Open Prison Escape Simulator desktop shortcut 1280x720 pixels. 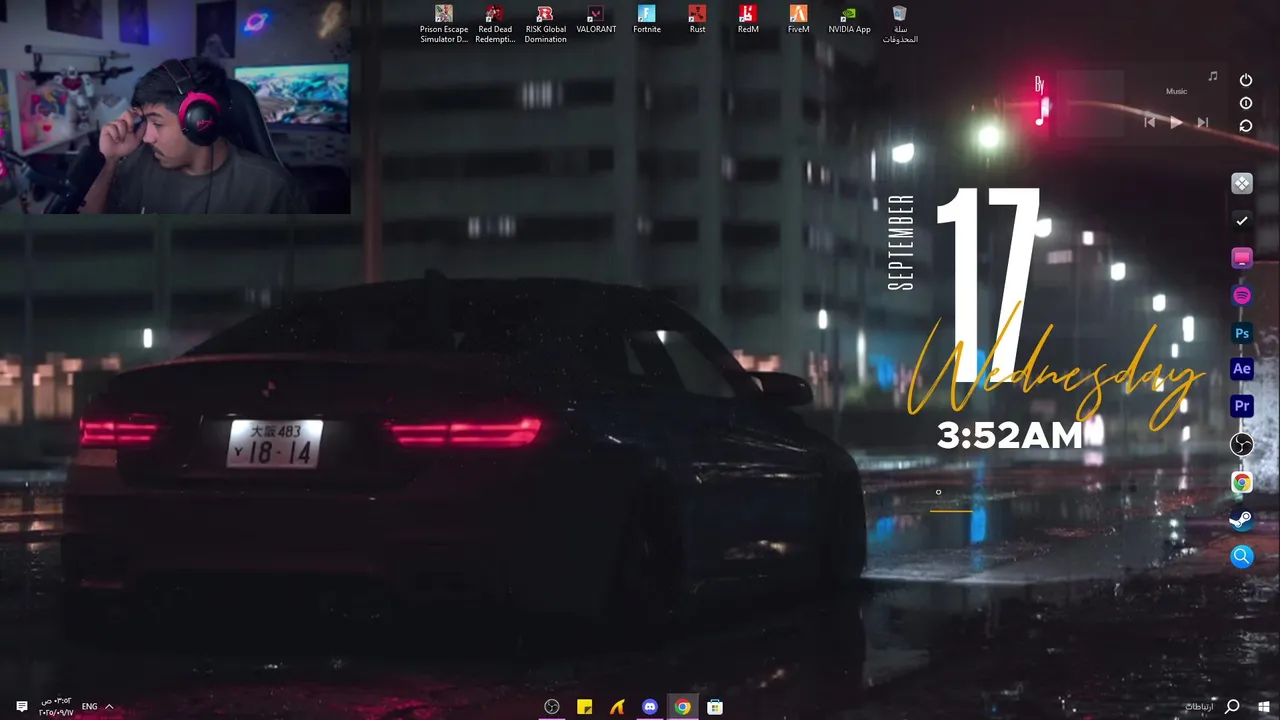(x=444, y=24)
